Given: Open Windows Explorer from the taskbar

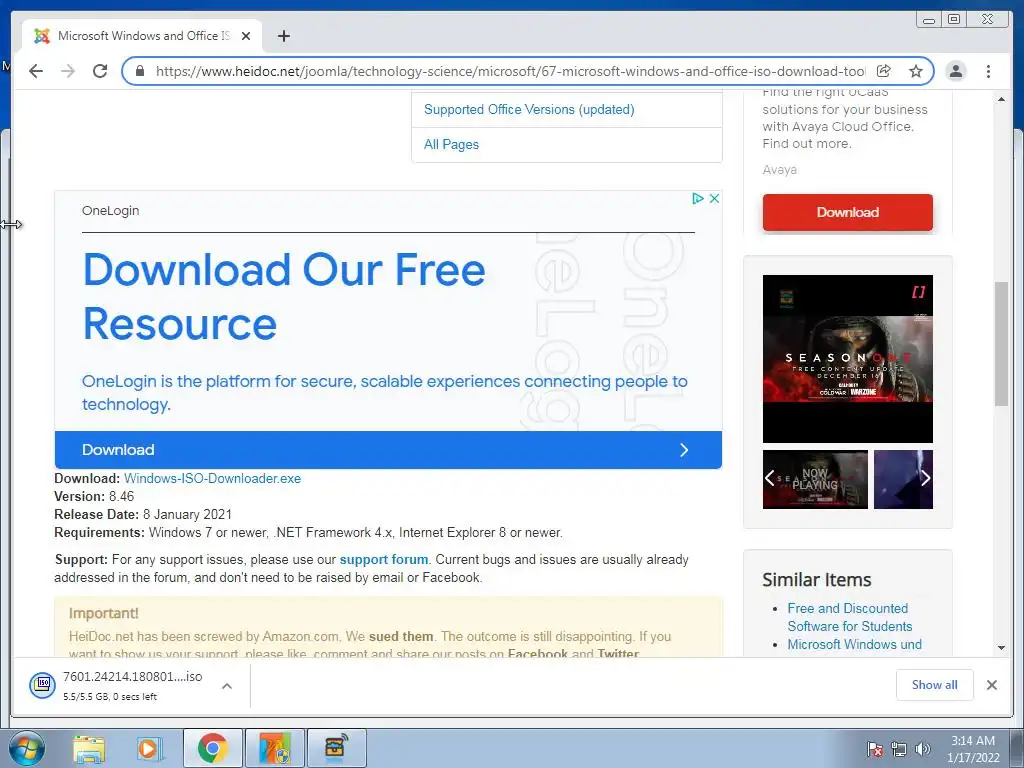Looking at the screenshot, I should click(89, 748).
